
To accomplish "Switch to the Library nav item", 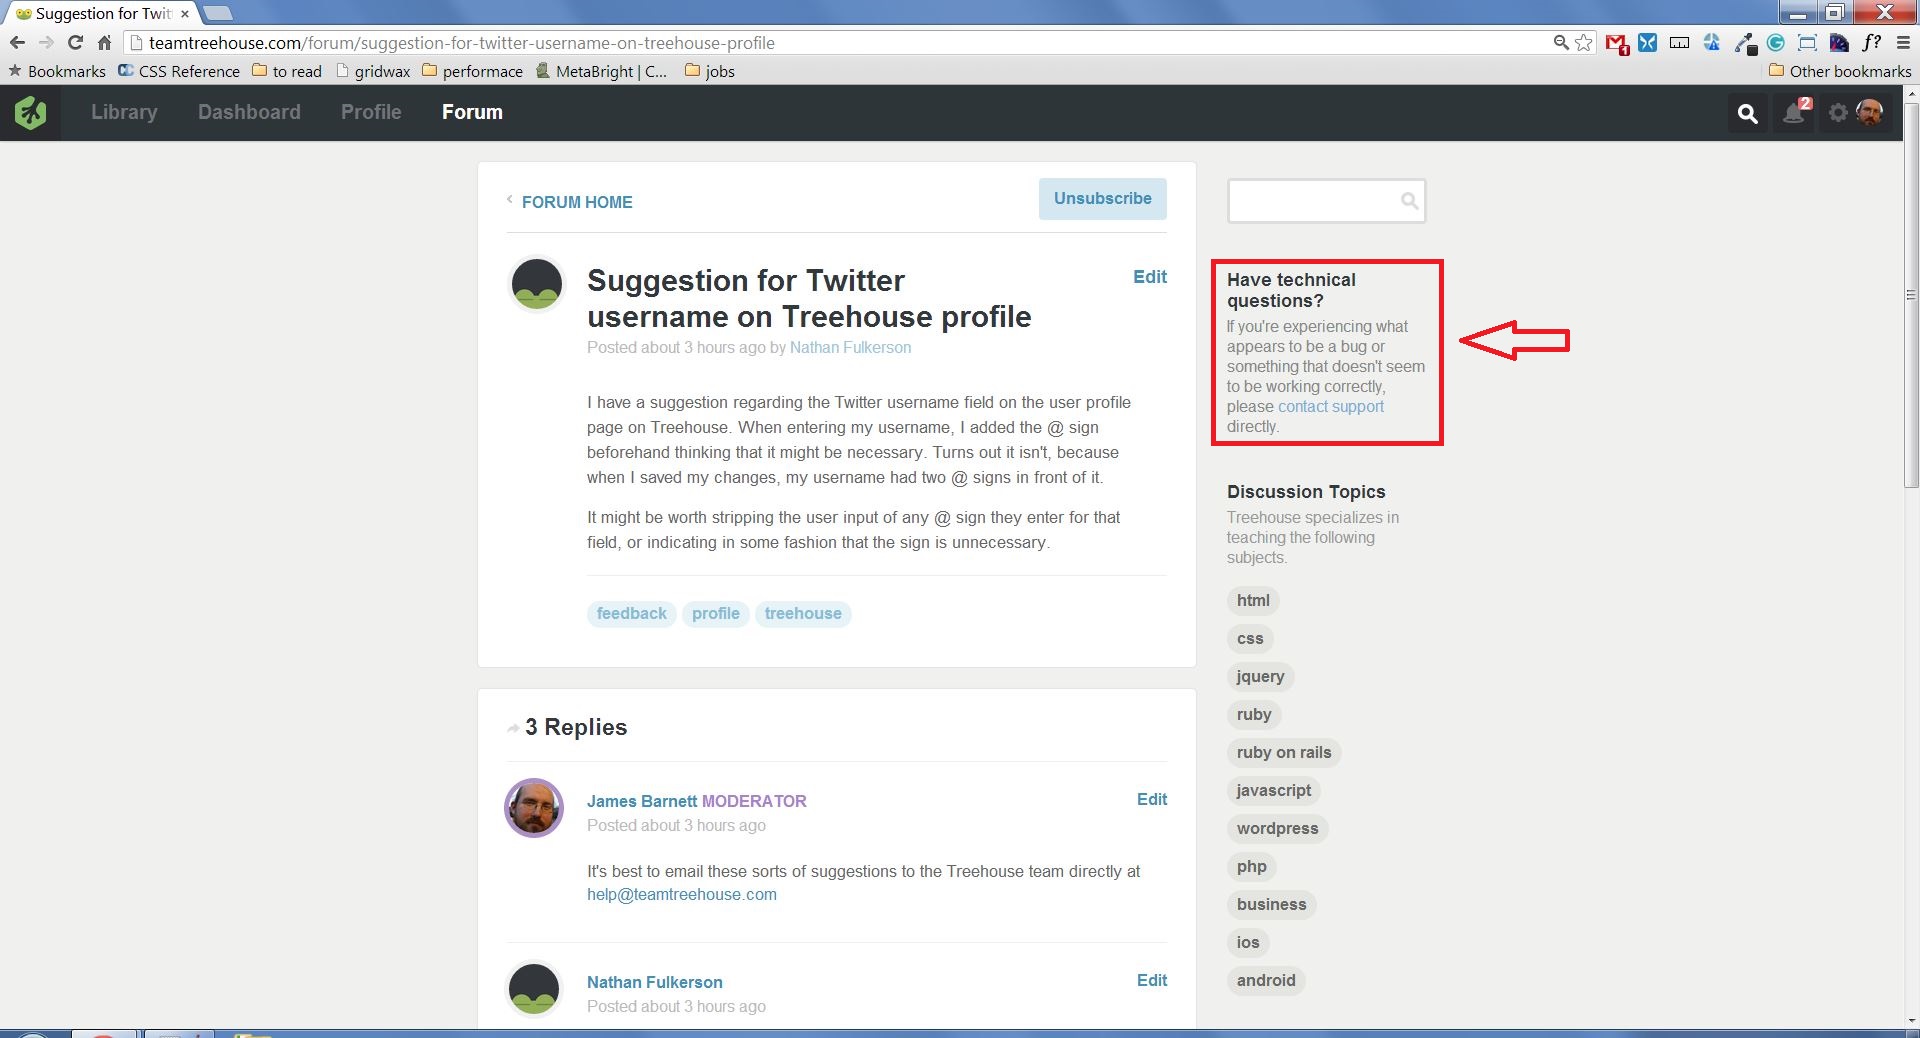I will [x=124, y=112].
